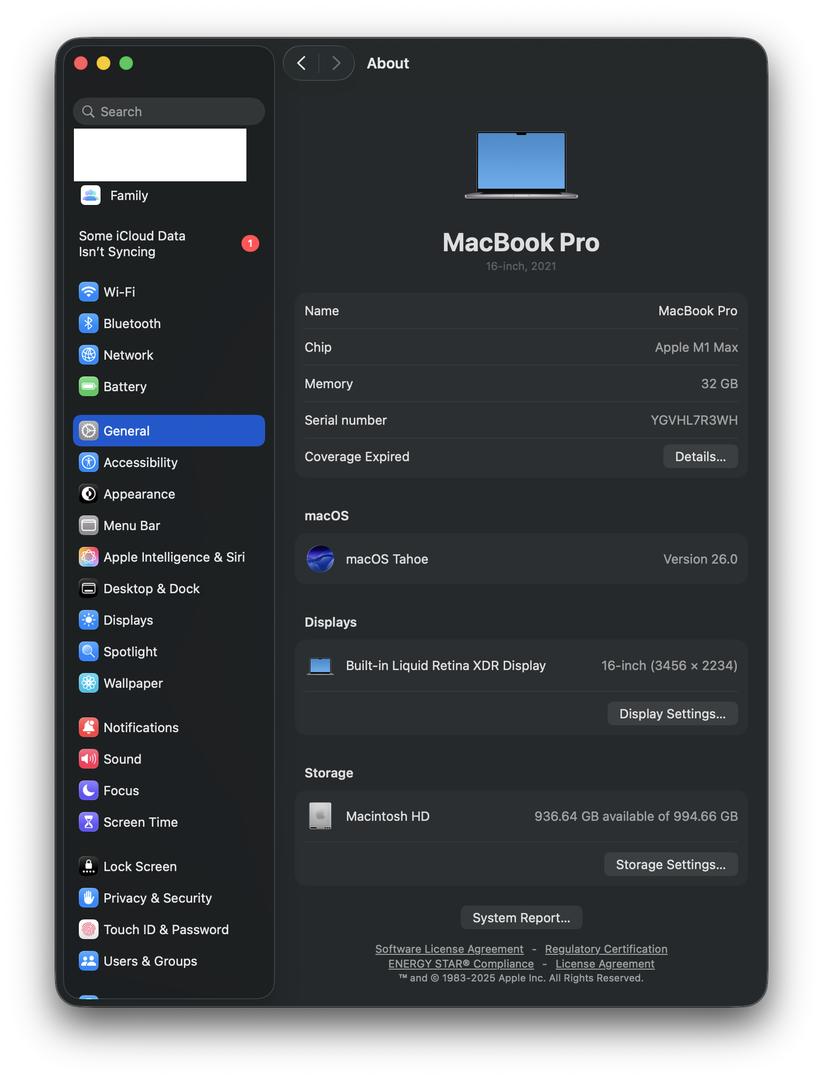
Task: Click the Apple M1 Max chip value
Action: tap(696, 348)
